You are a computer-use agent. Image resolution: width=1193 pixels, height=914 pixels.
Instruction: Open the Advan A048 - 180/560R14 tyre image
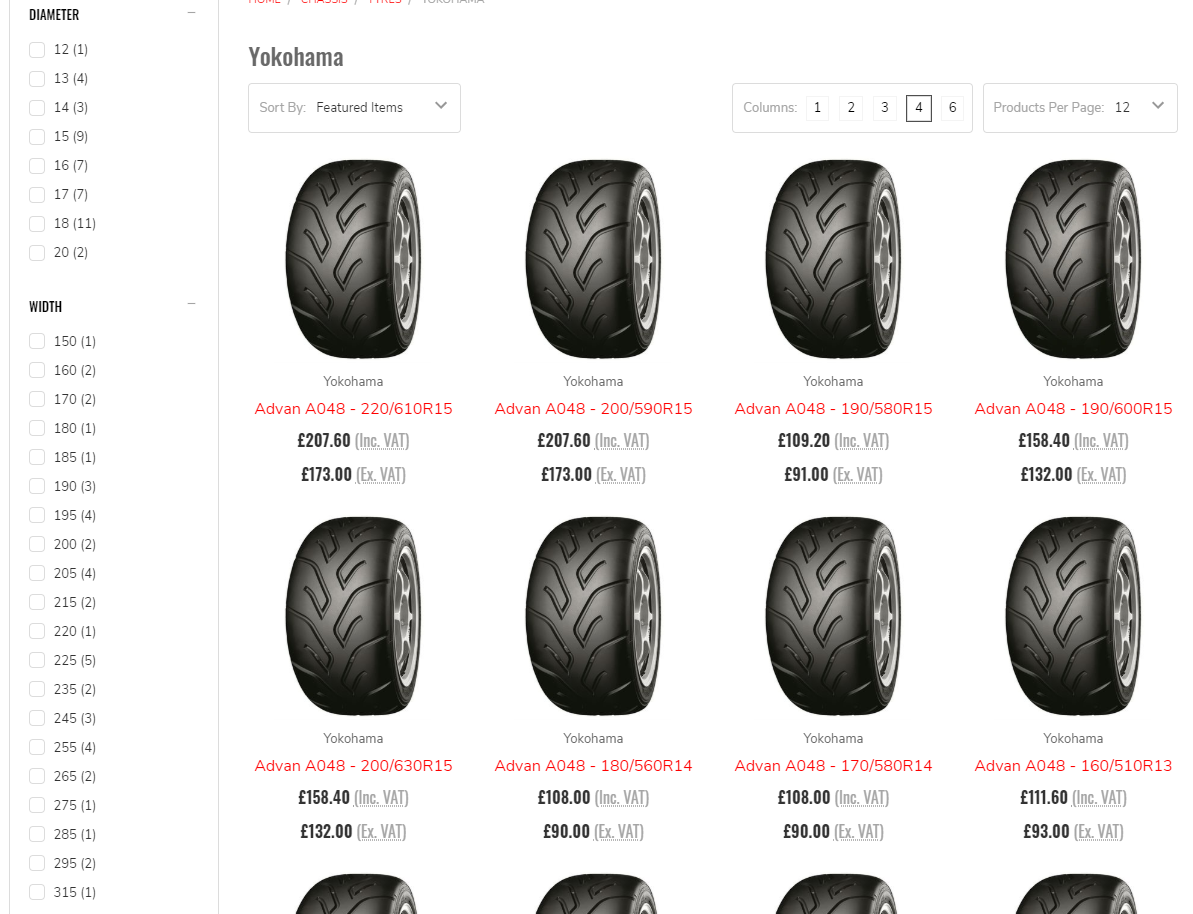(593, 617)
